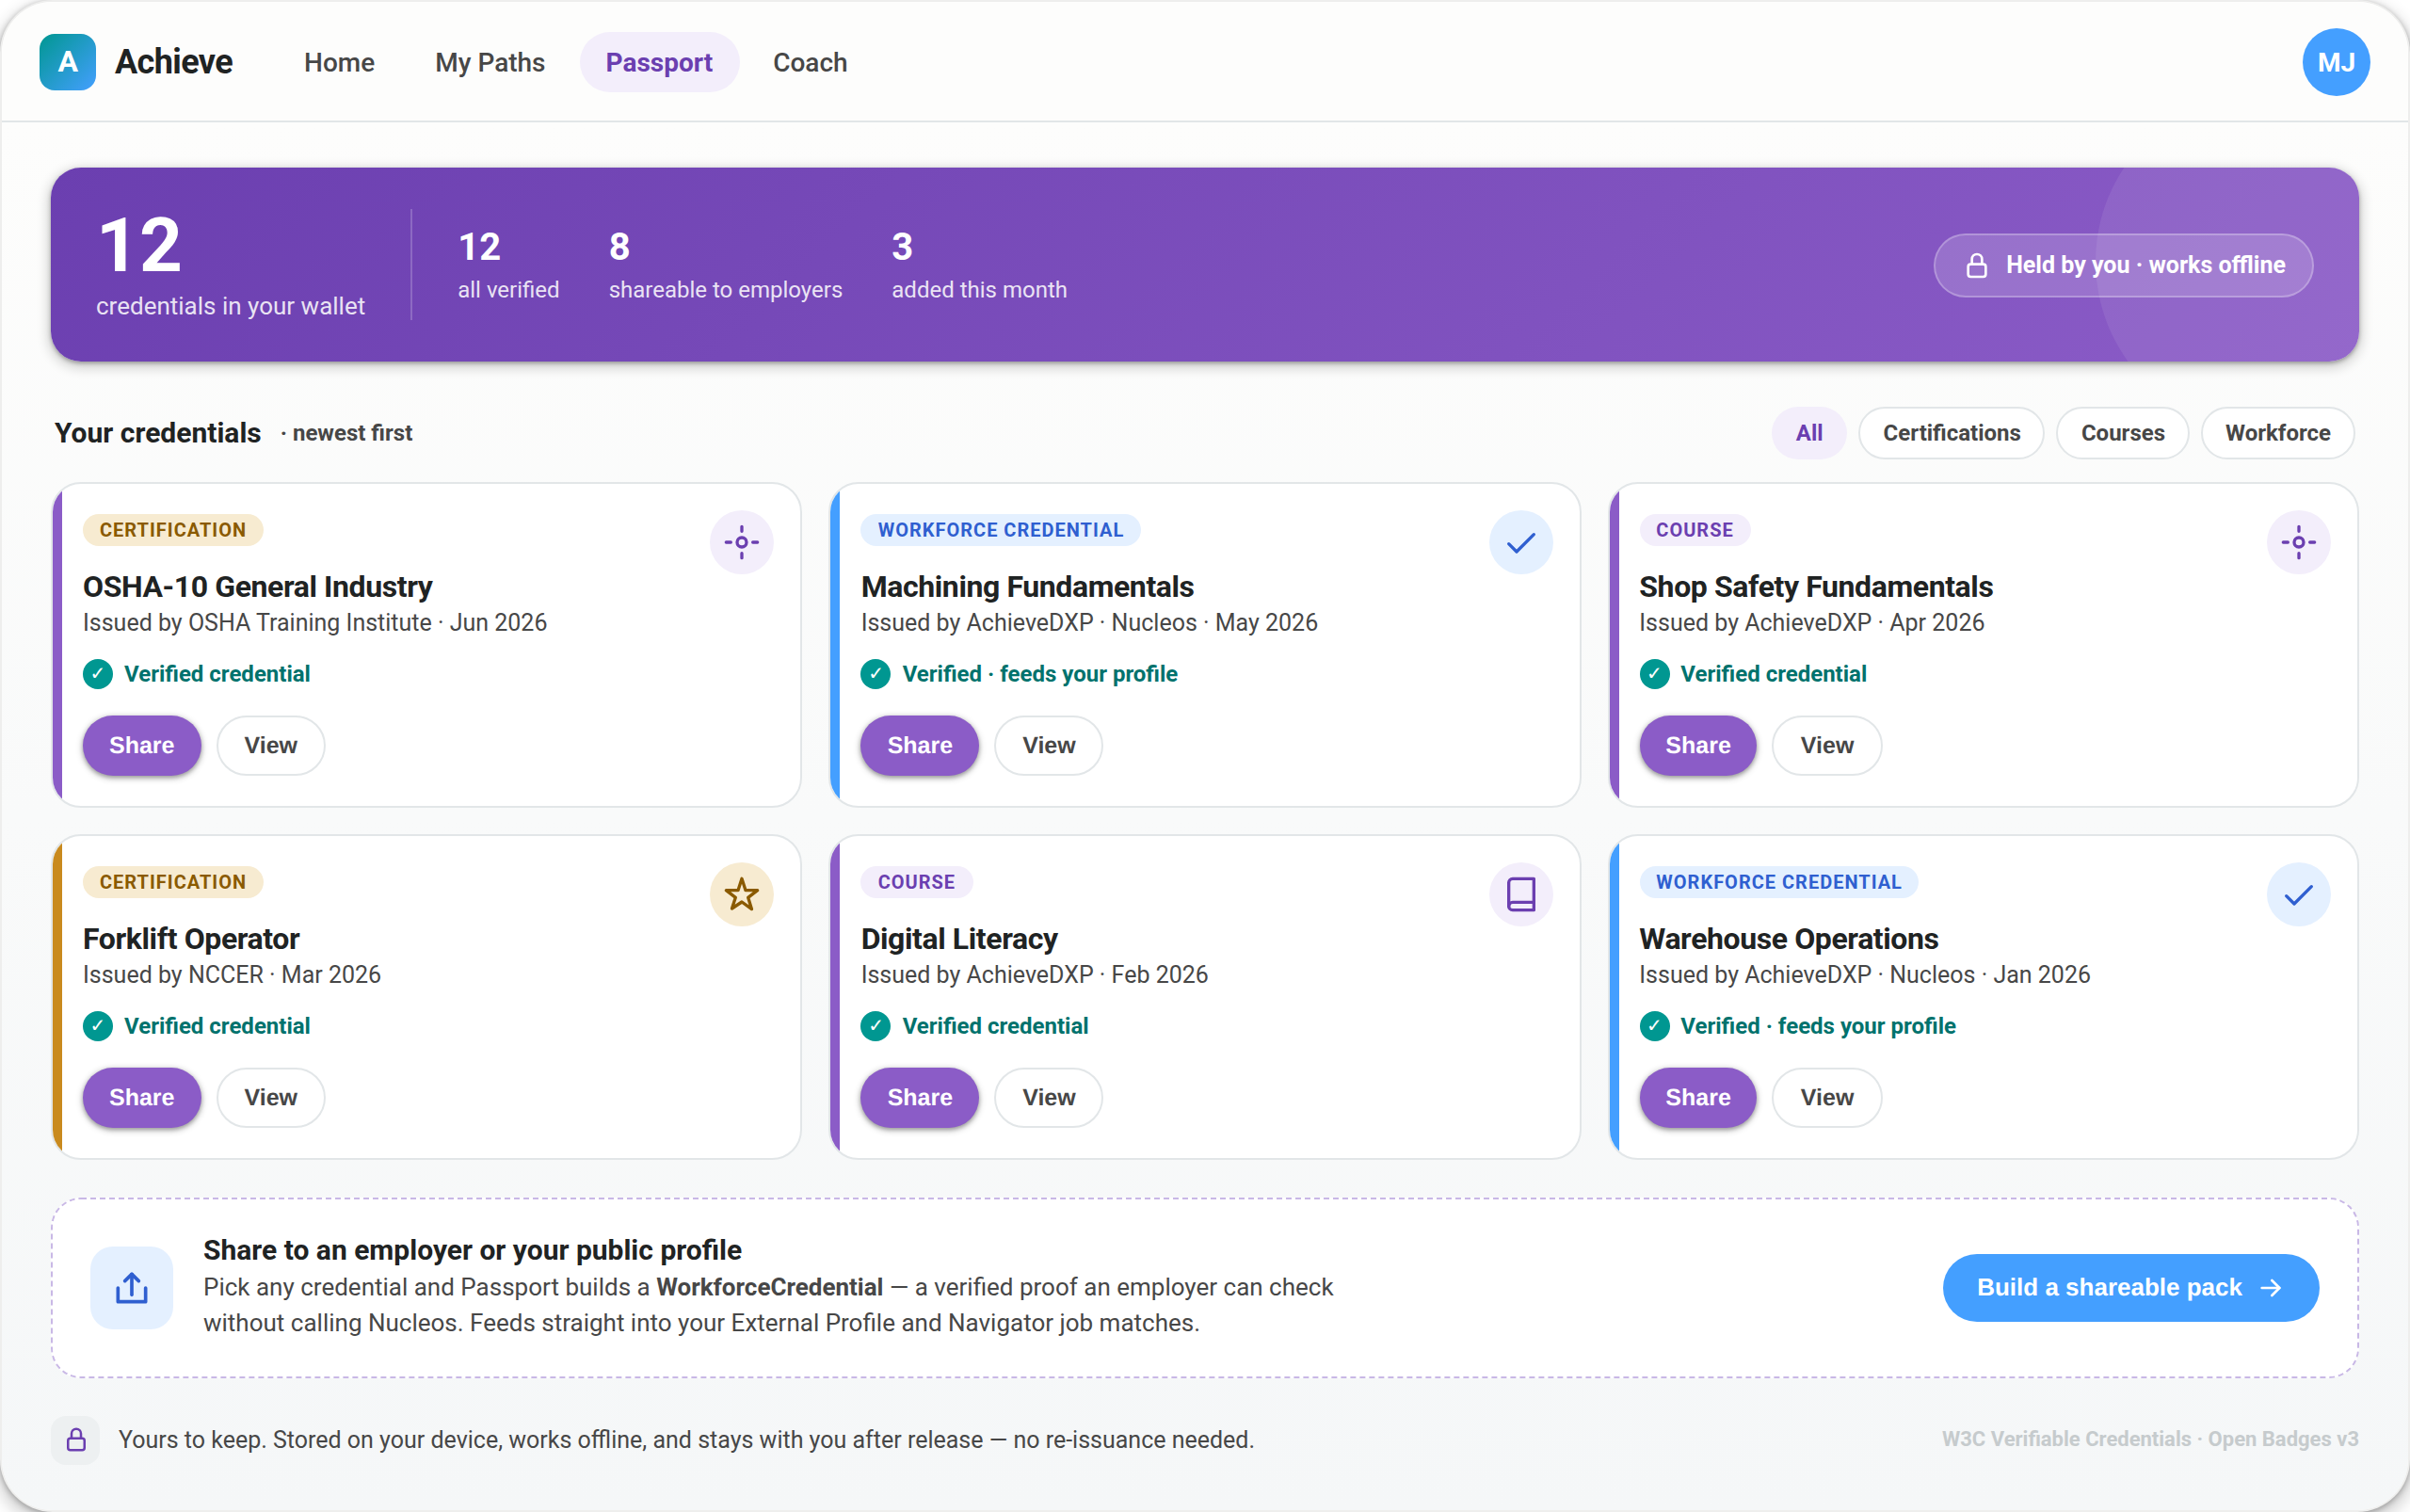Open the My Paths tab
The image size is (2410, 1512).
click(490, 62)
